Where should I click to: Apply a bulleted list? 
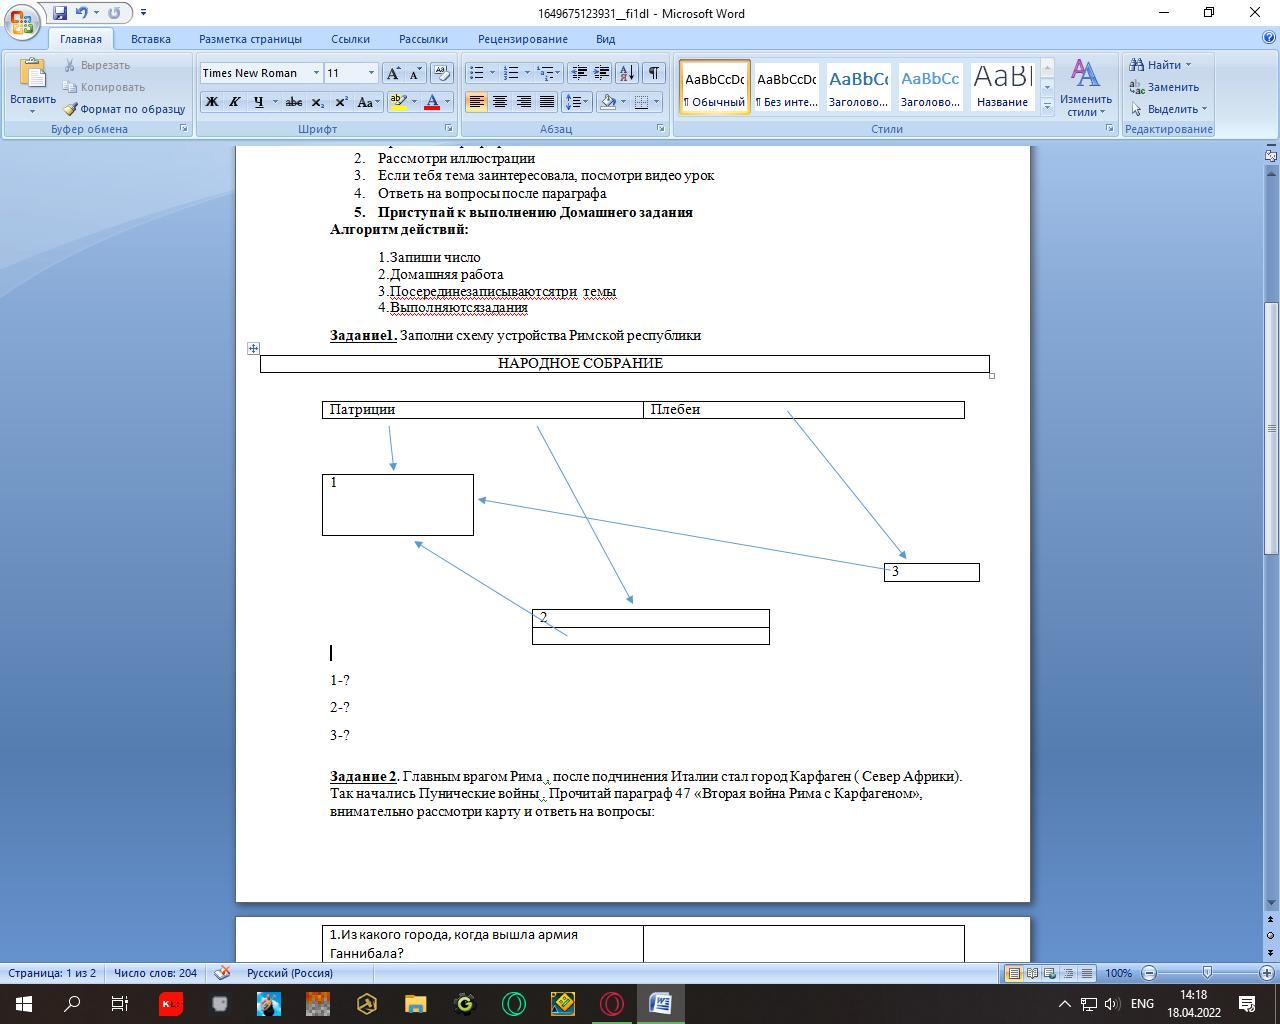pos(477,73)
